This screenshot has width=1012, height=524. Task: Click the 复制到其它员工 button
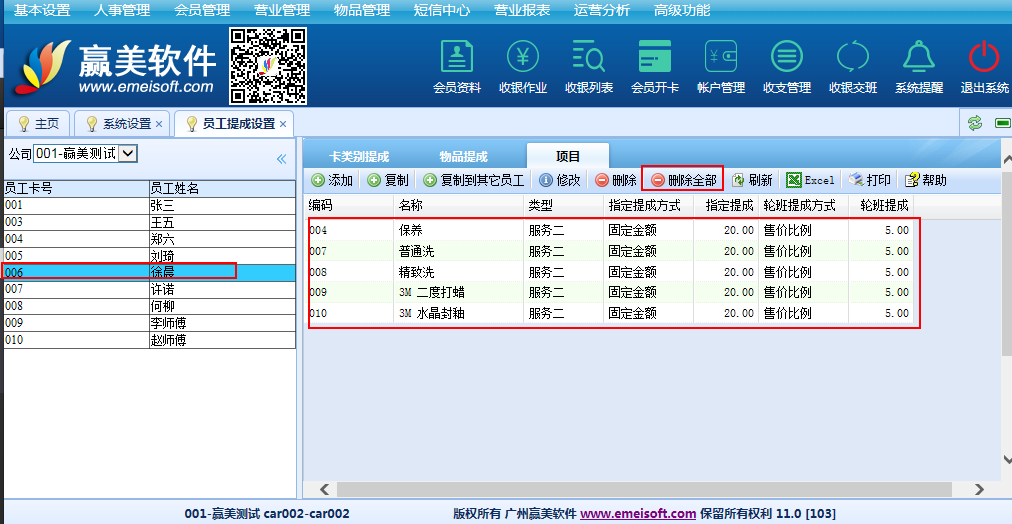474,180
